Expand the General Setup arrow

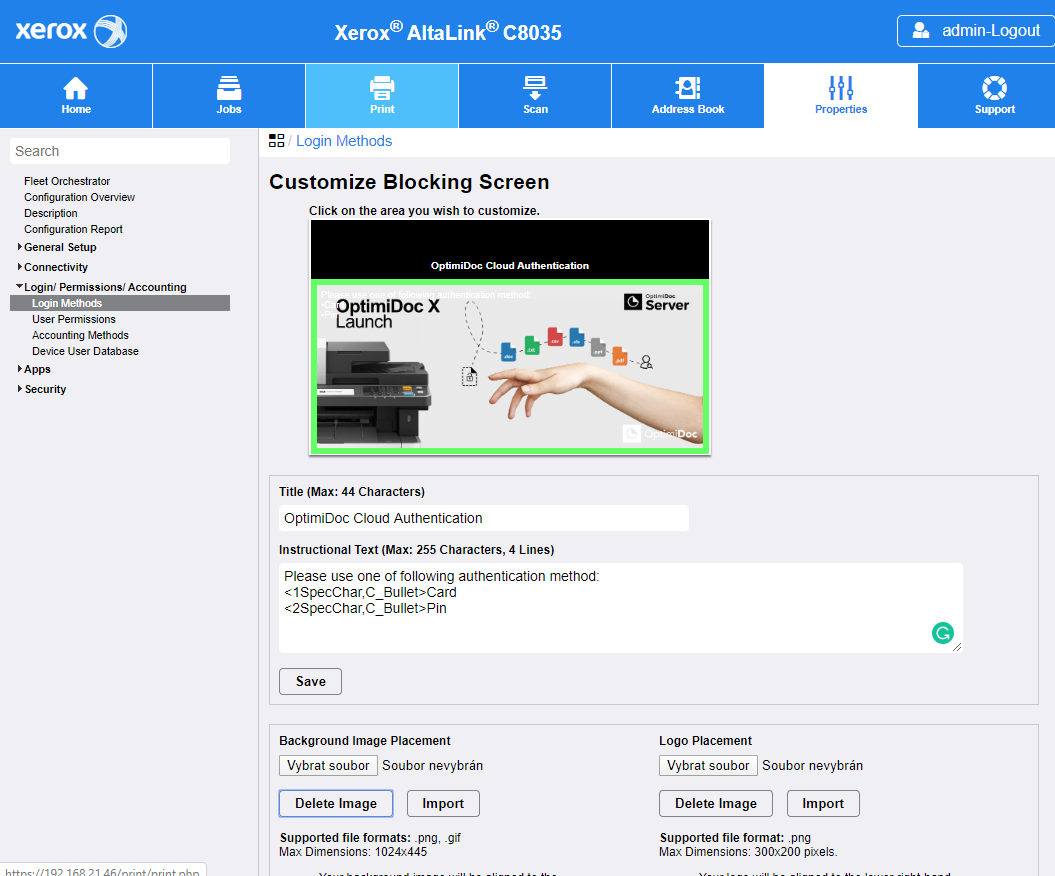[x=20, y=247]
